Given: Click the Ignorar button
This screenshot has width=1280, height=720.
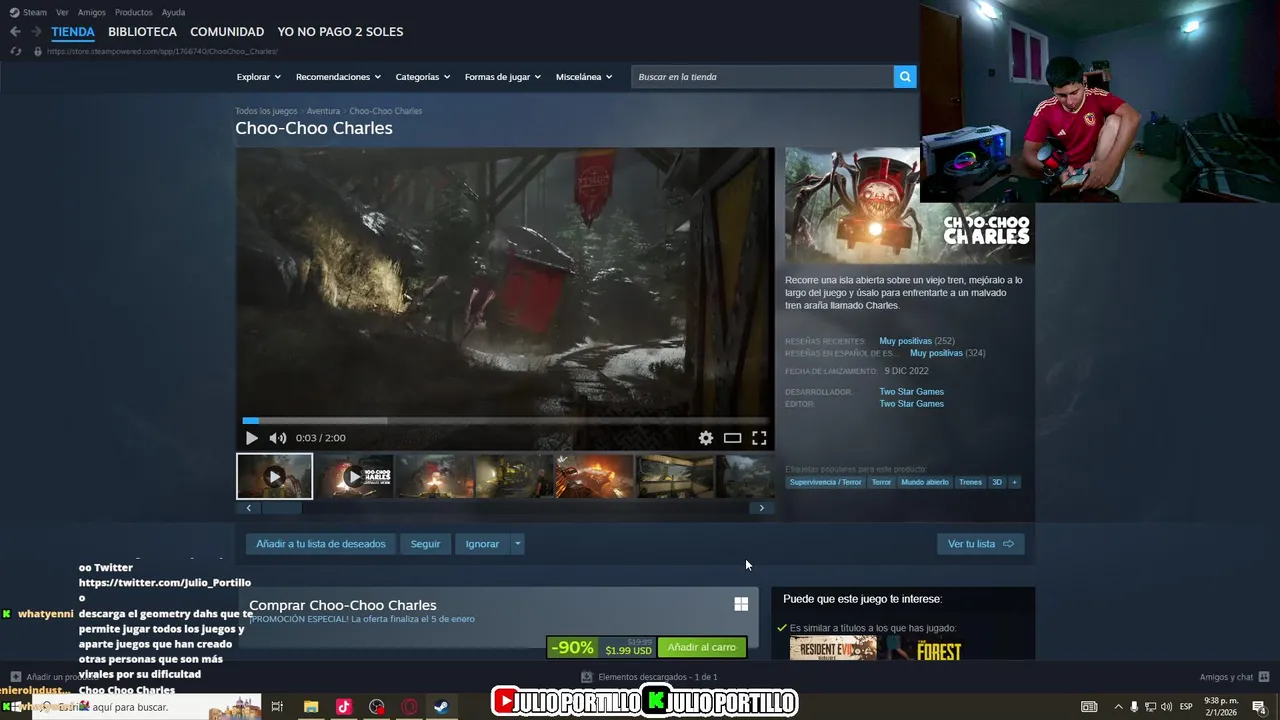Looking at the screenshot, I should coord(482,544).
